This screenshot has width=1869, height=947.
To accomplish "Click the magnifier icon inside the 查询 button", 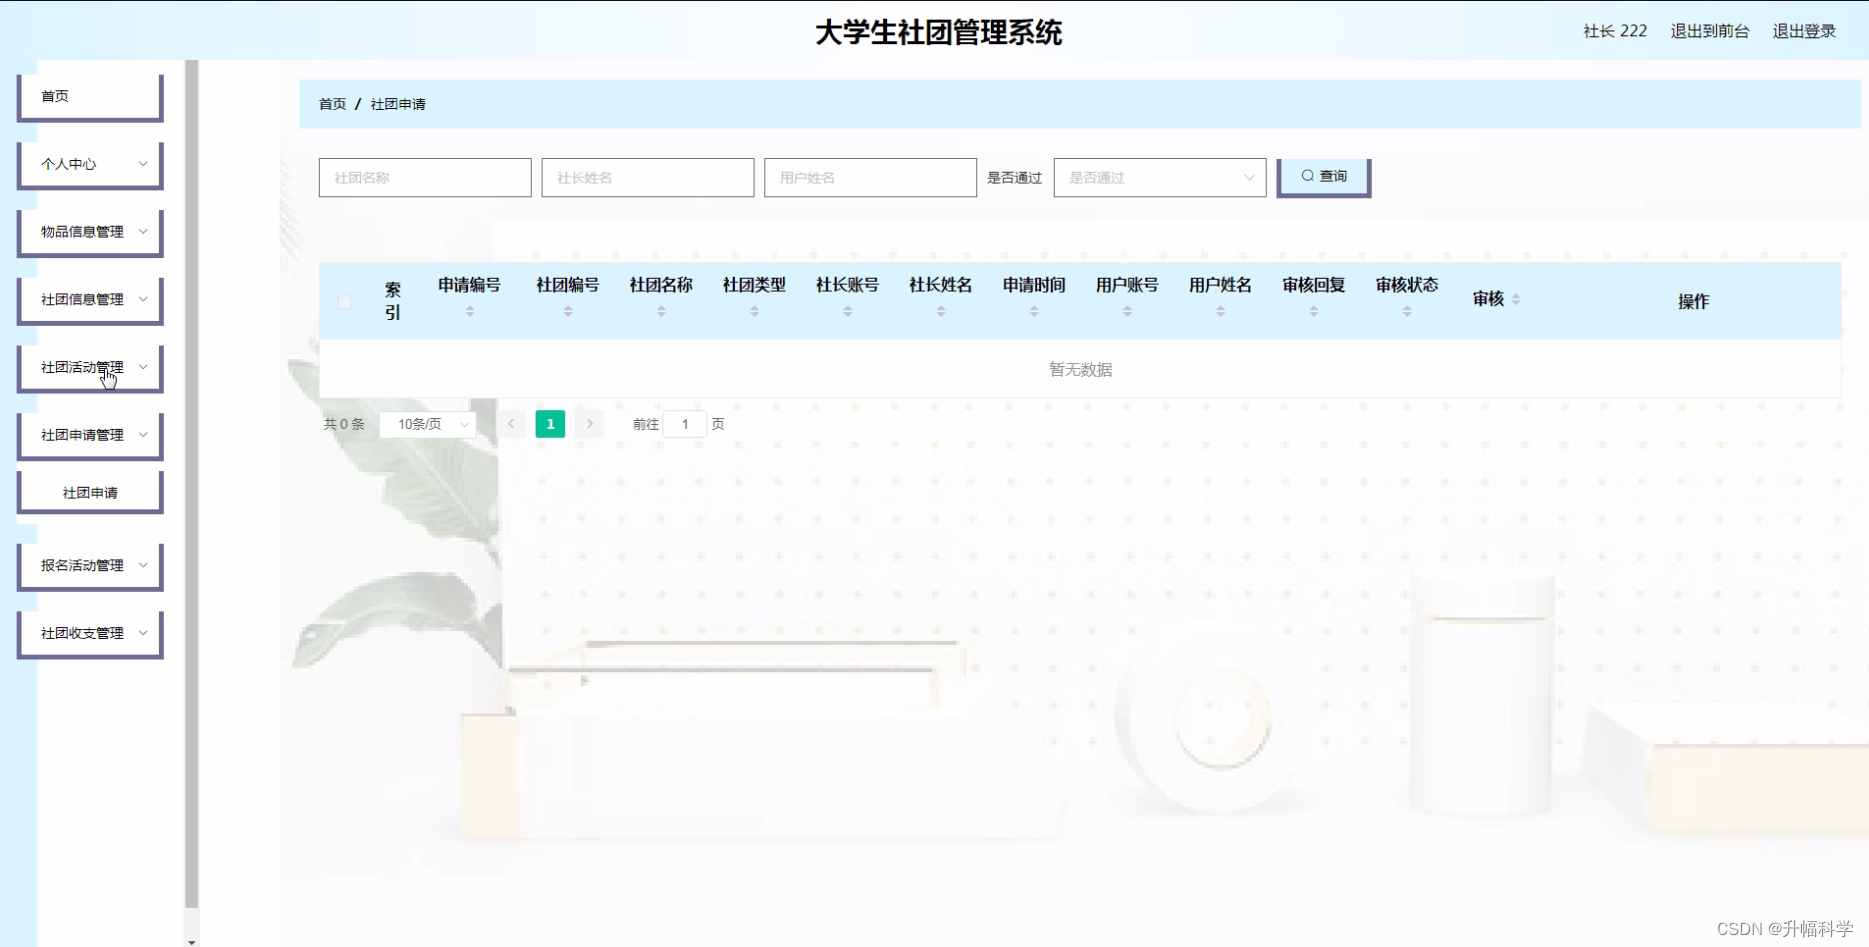I will coord(1307,176).
